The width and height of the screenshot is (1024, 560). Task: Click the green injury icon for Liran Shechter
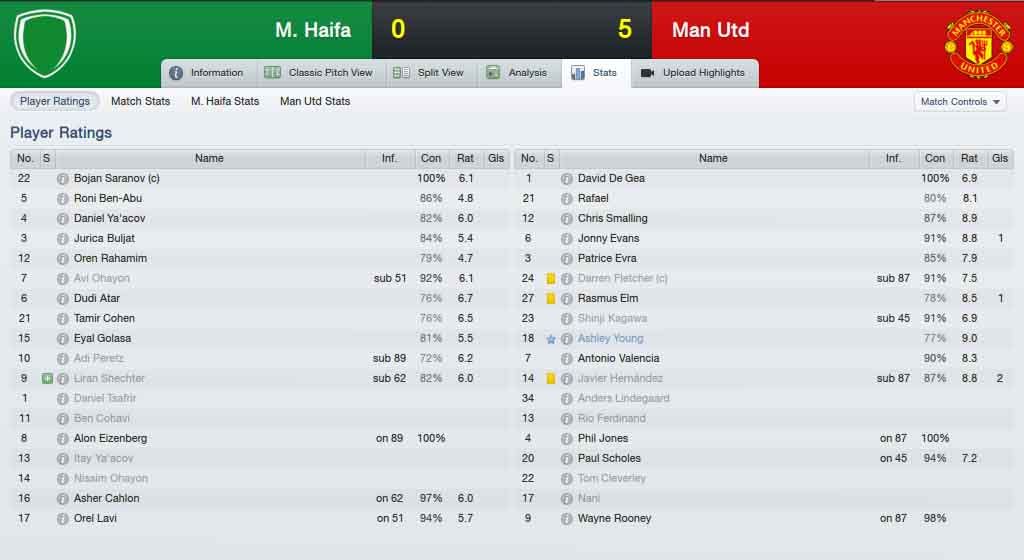47,379
